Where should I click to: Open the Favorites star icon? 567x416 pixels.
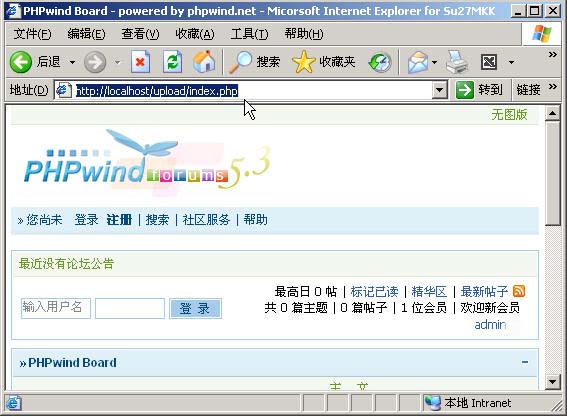tap(303, 62)
